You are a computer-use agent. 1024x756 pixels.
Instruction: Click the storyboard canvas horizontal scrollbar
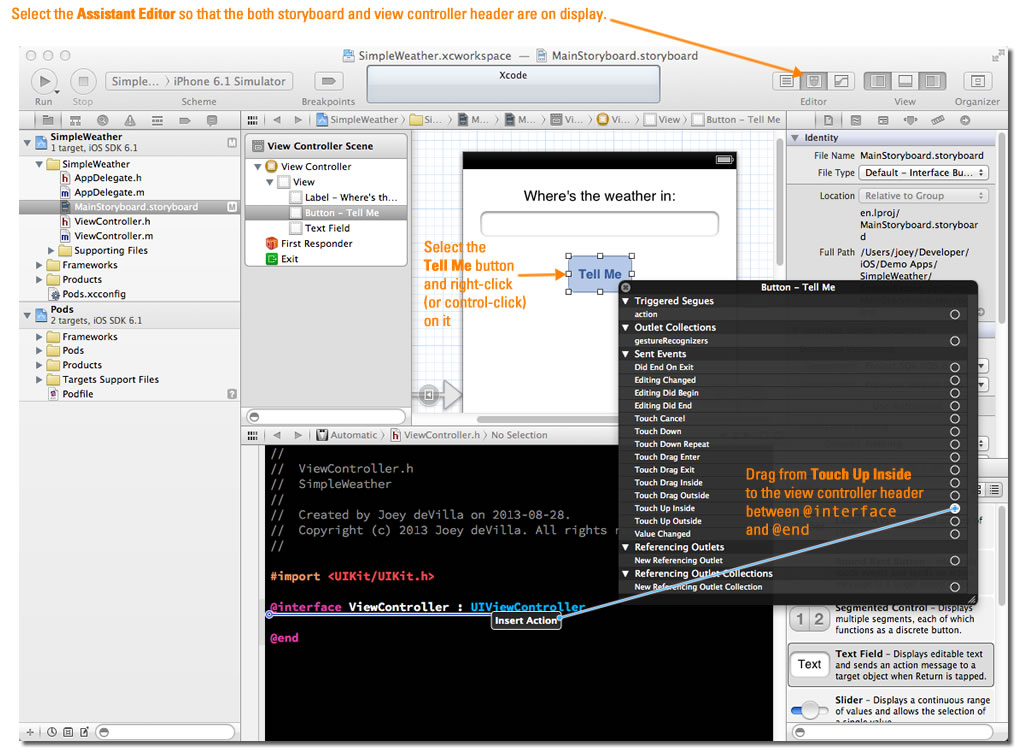point(545,419)
